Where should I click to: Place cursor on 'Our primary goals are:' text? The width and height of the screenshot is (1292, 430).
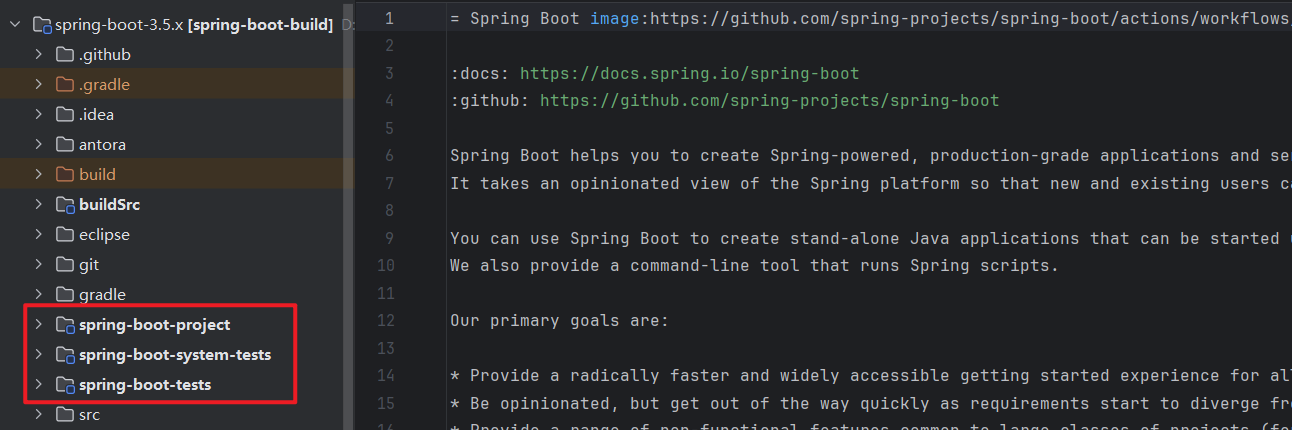pyautogui.click(x=559, y=320)
